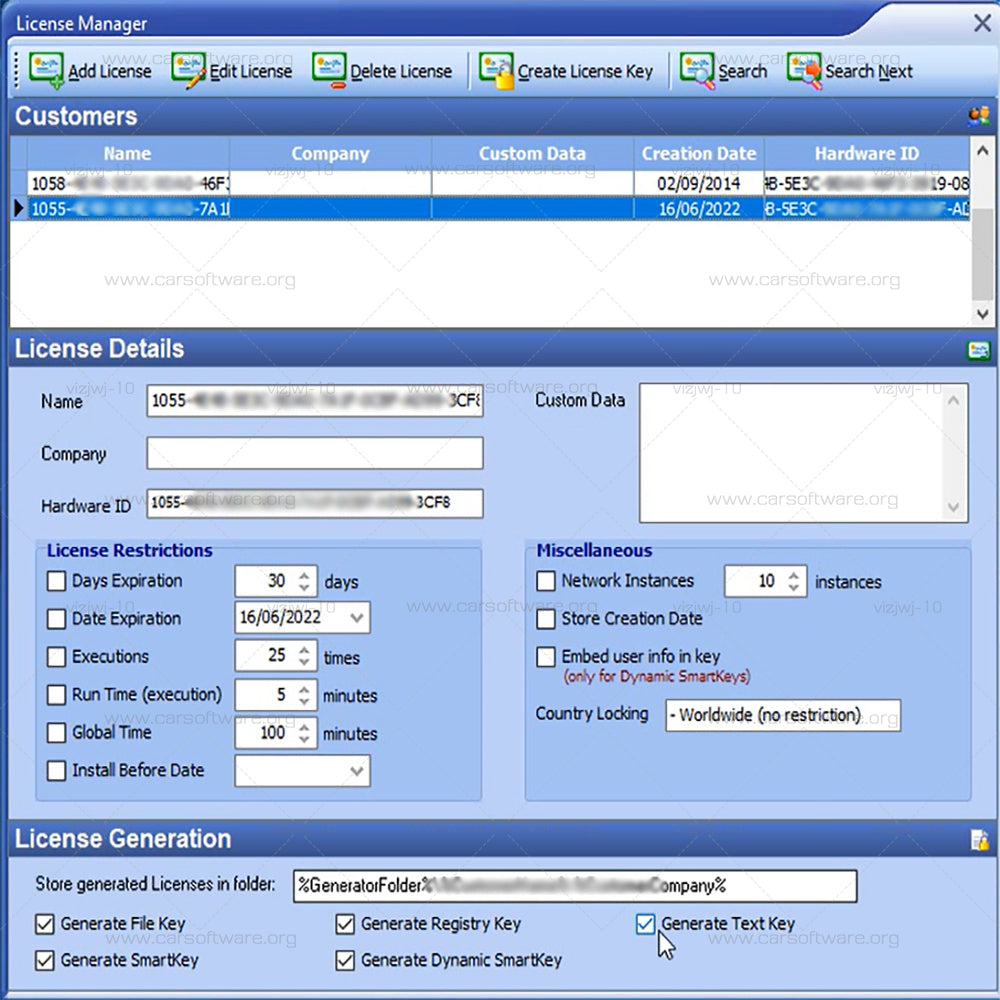1000x1000 pixels.
Task: Click the Hardware ID column header
Action: pyautogui.click(x=867, y=154)
